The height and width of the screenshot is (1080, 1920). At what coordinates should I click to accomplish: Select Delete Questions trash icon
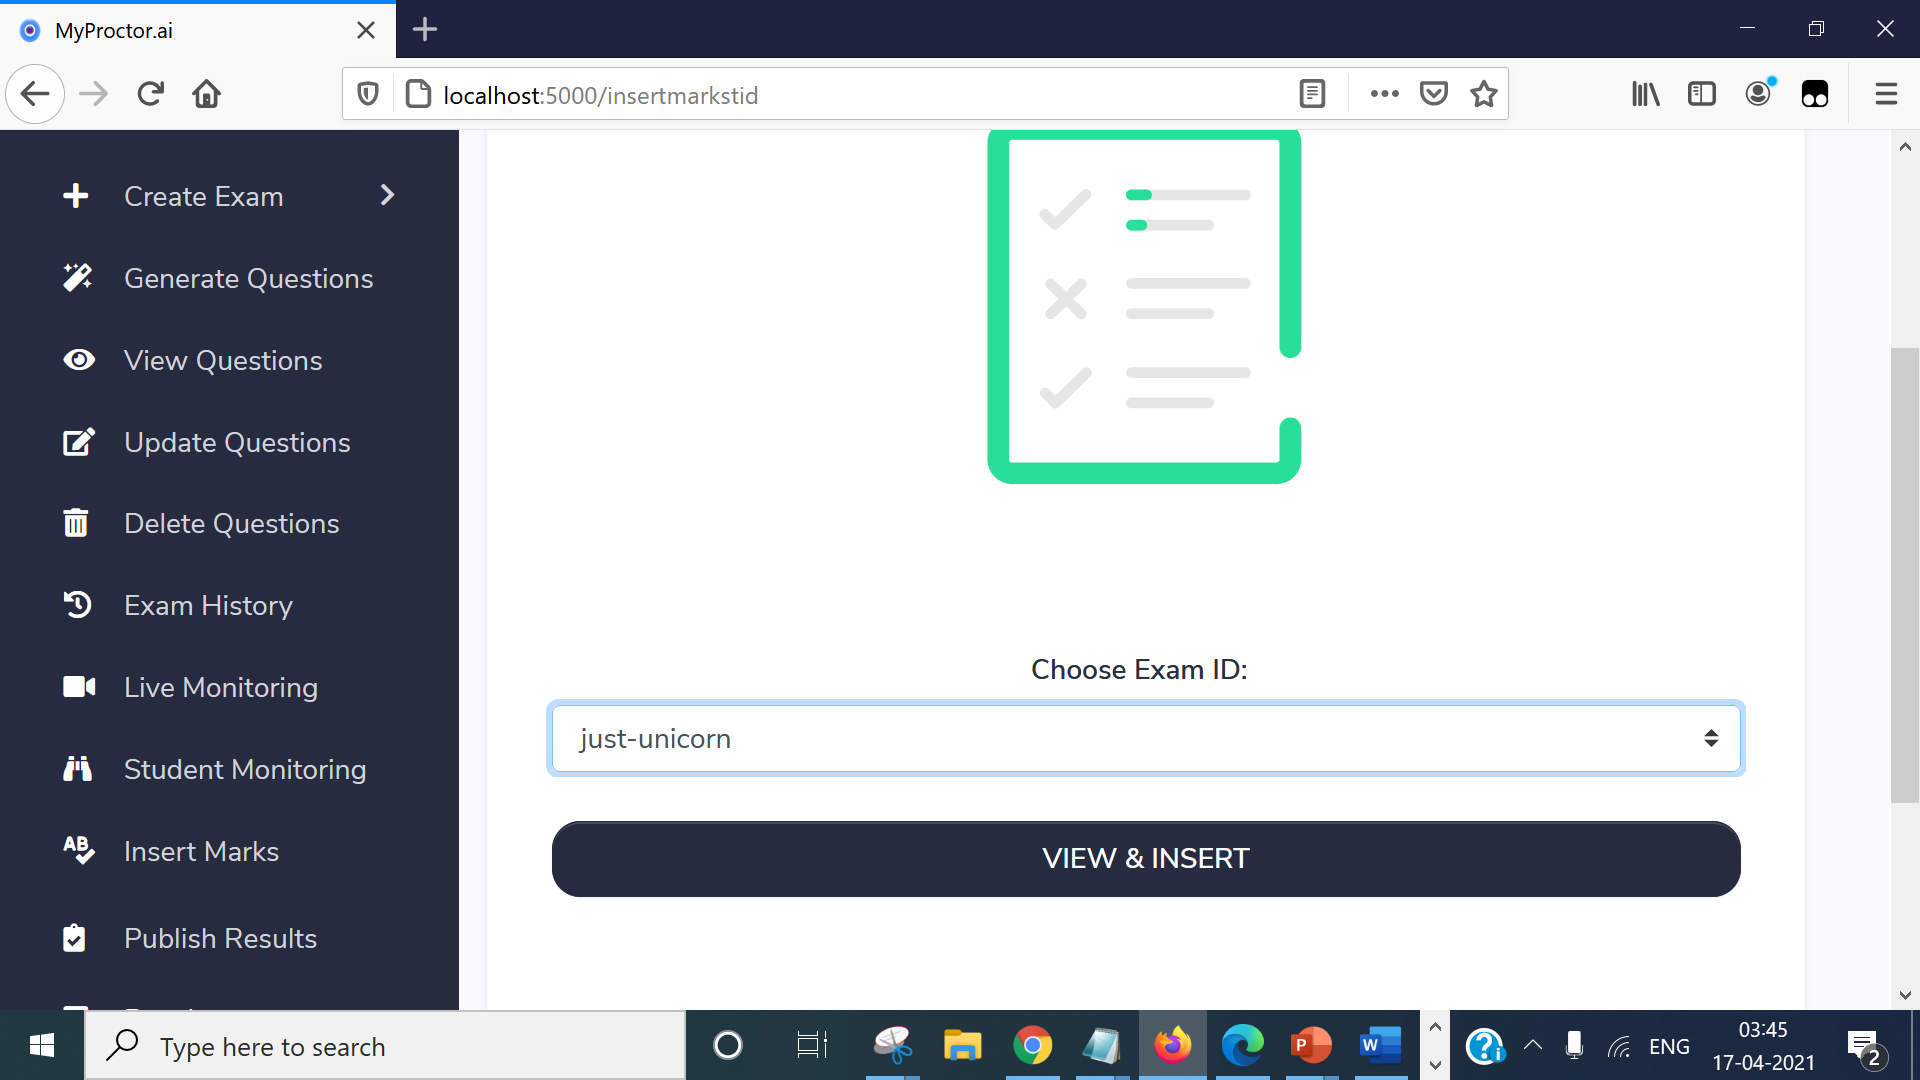pos(75,522)
